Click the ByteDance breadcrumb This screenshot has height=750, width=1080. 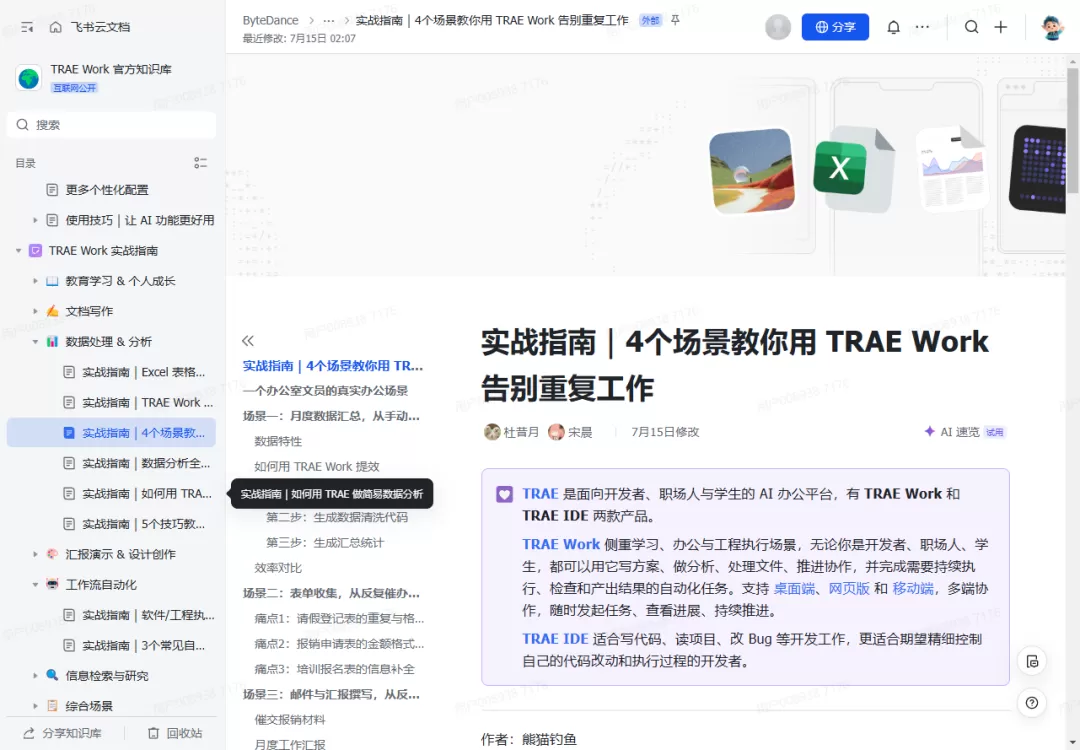(x=271, y=20)
